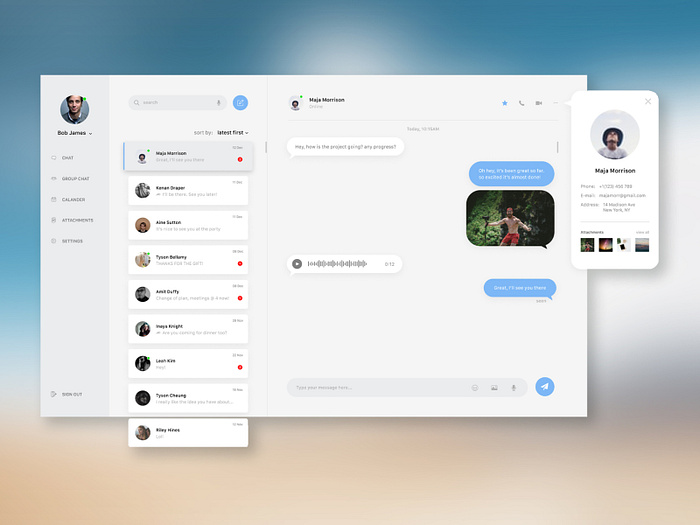Click the Settings icon in sidebar
The height and width of the screenshot is (525, 700).
[x=54, y=241]
